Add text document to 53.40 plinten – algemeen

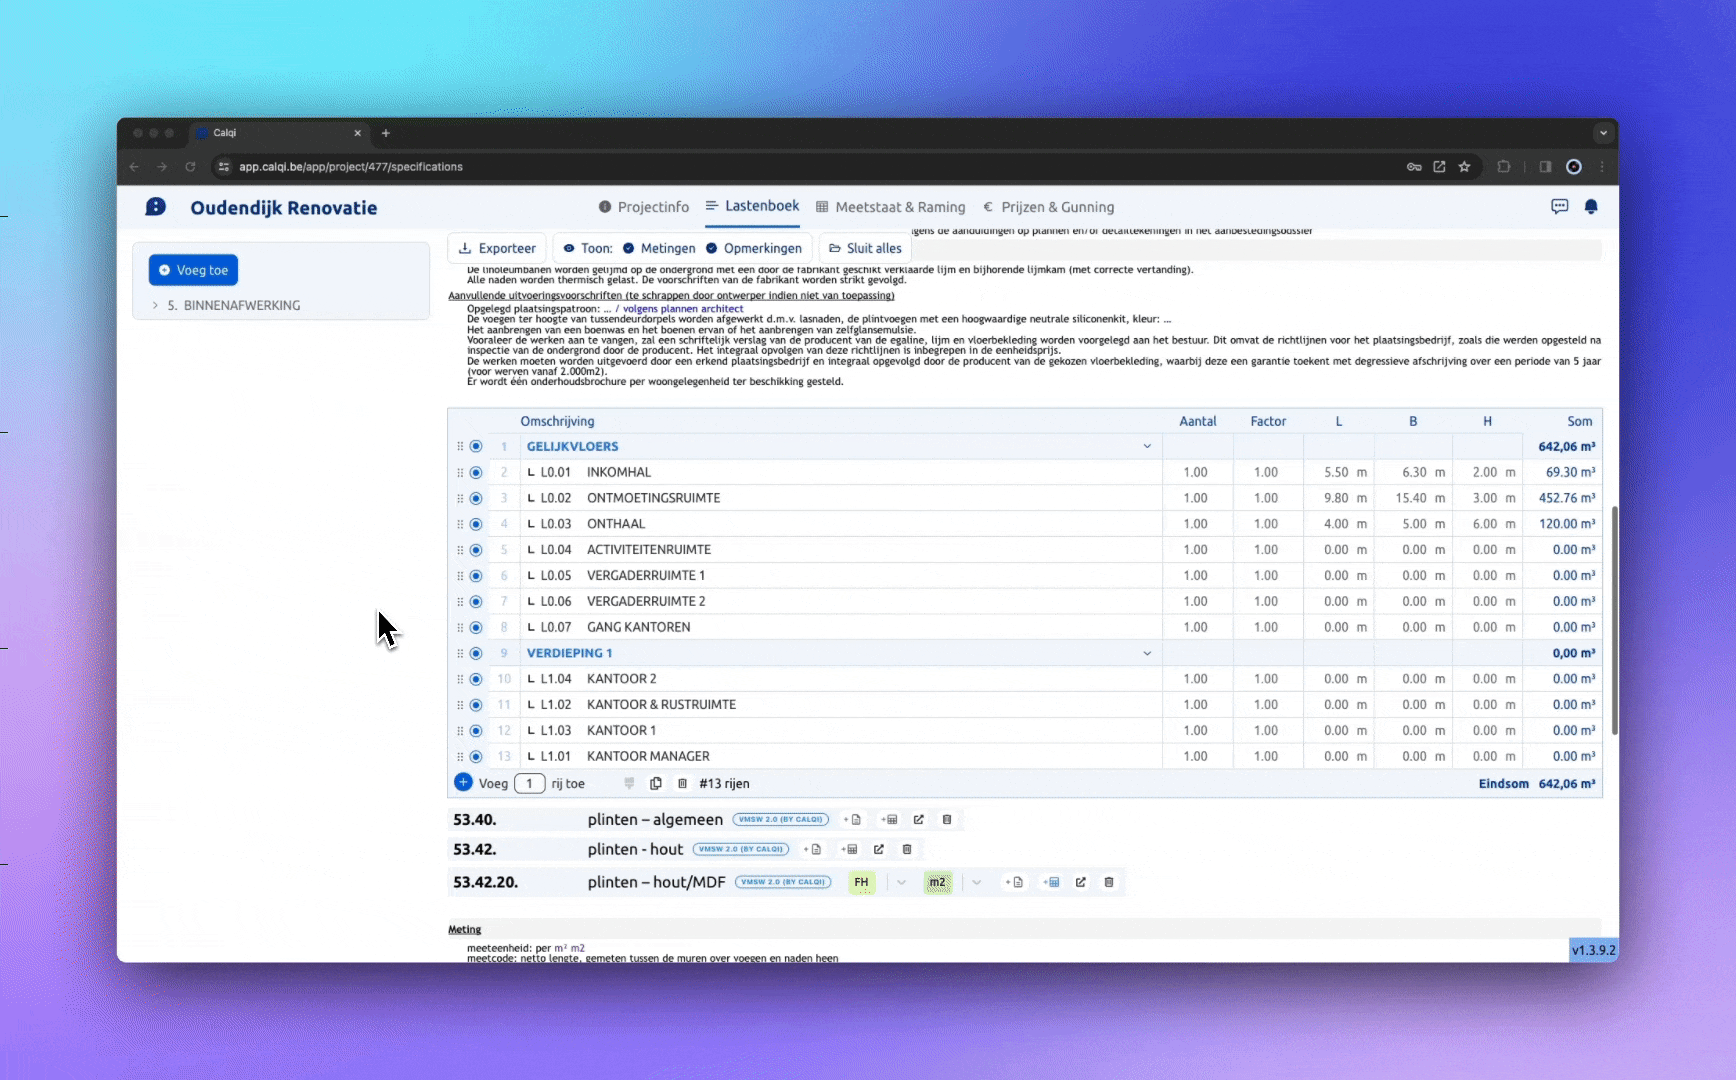pos(853,820)
